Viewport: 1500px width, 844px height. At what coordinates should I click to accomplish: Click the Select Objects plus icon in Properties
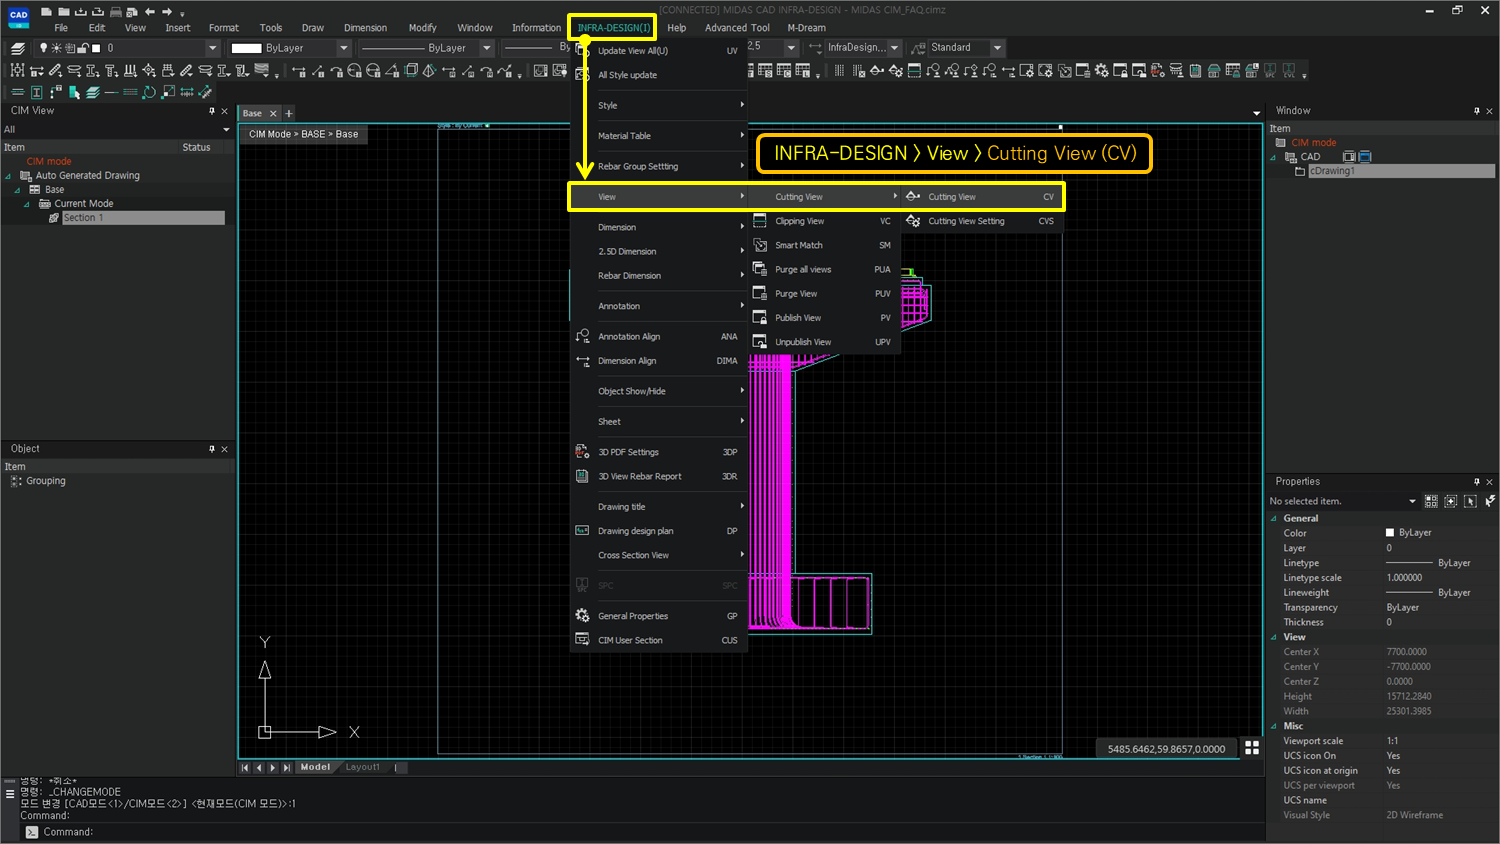click(x=1451, y=501)
